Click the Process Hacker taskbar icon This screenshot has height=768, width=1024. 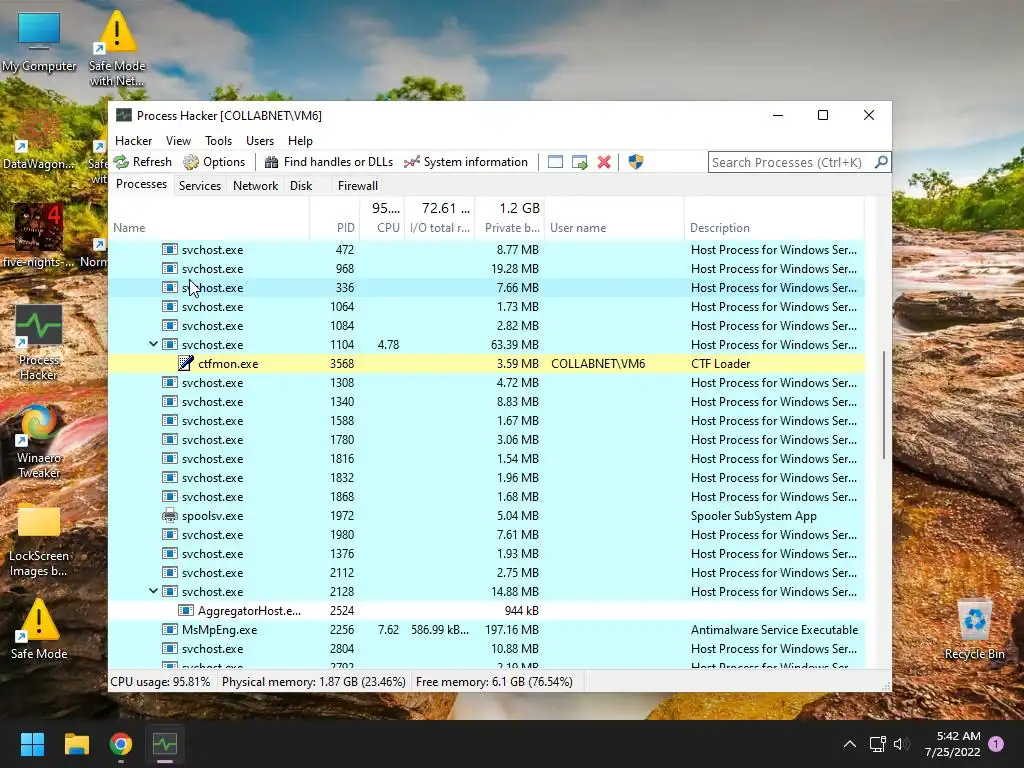(165, 744)
